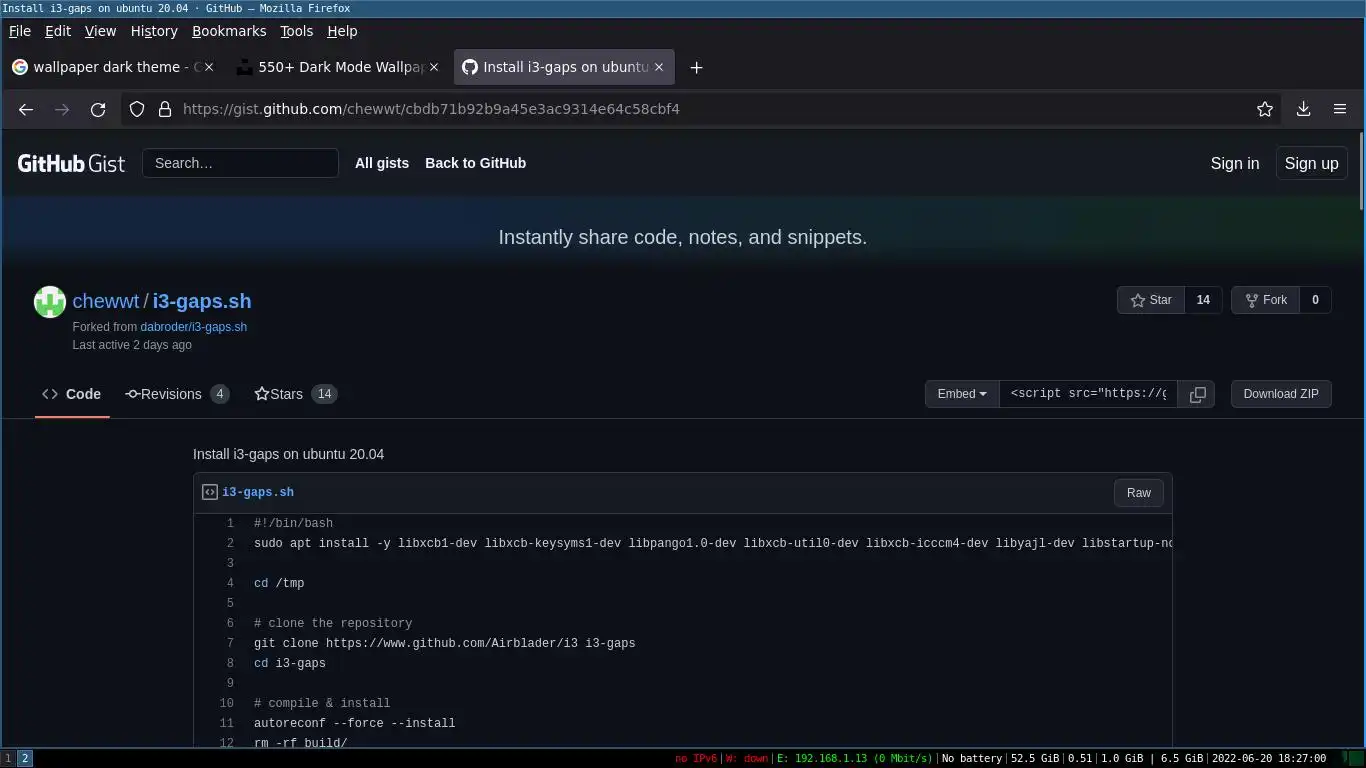Close the 'wallpaper dark theme' tab

click(210, 67)
